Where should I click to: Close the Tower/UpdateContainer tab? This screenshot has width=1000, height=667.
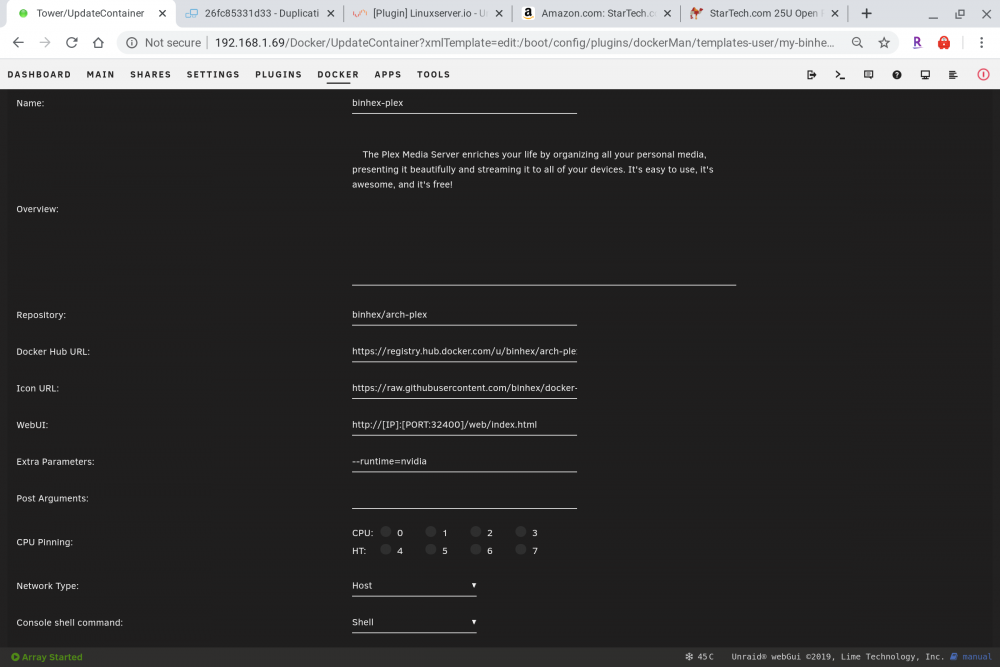[x=162, y=13]
